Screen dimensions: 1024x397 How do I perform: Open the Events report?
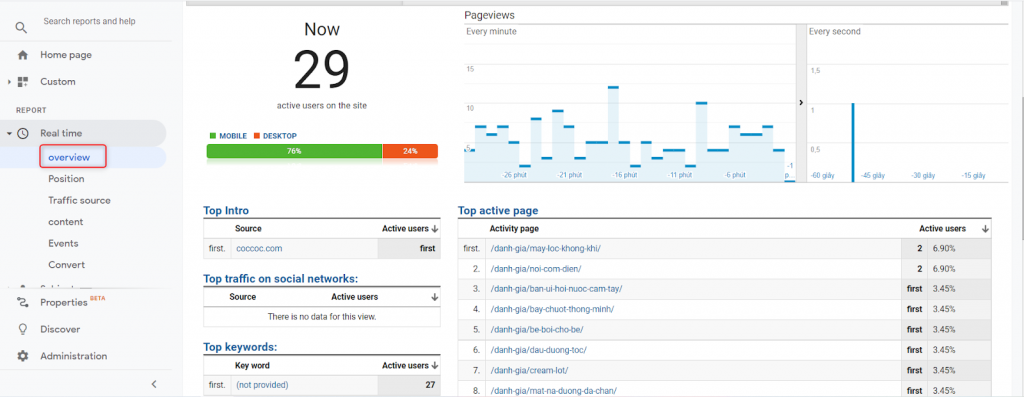[x=63, y=244]
